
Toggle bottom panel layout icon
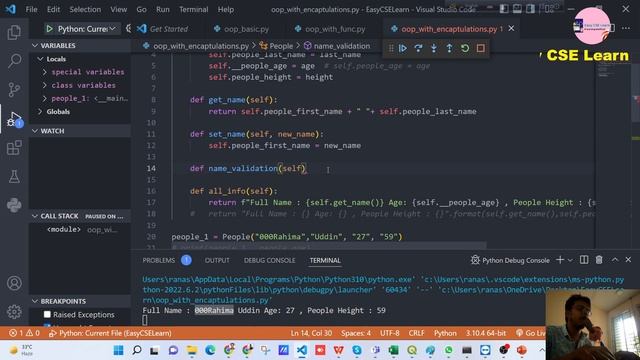click(x=517, y=9)
